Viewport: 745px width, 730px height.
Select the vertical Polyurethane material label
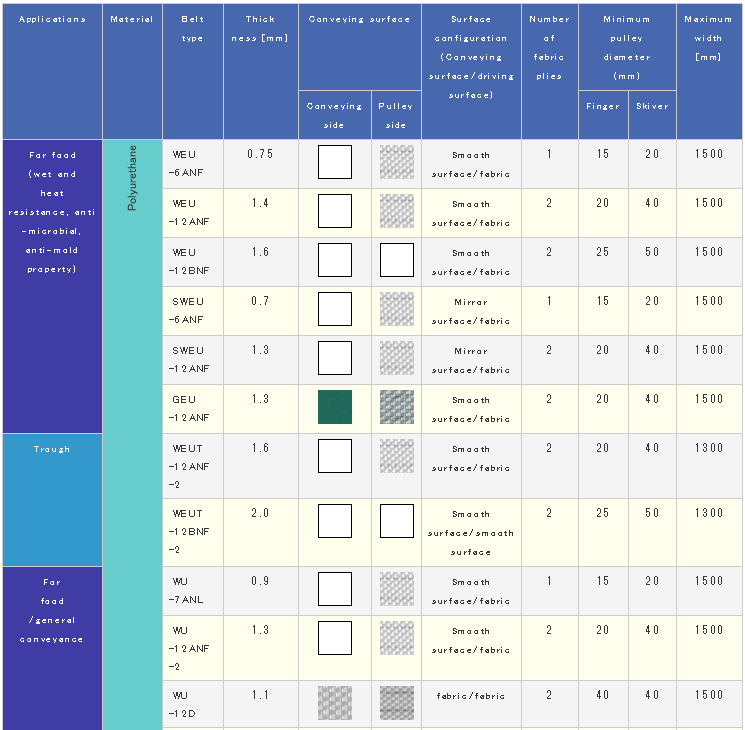132,177
